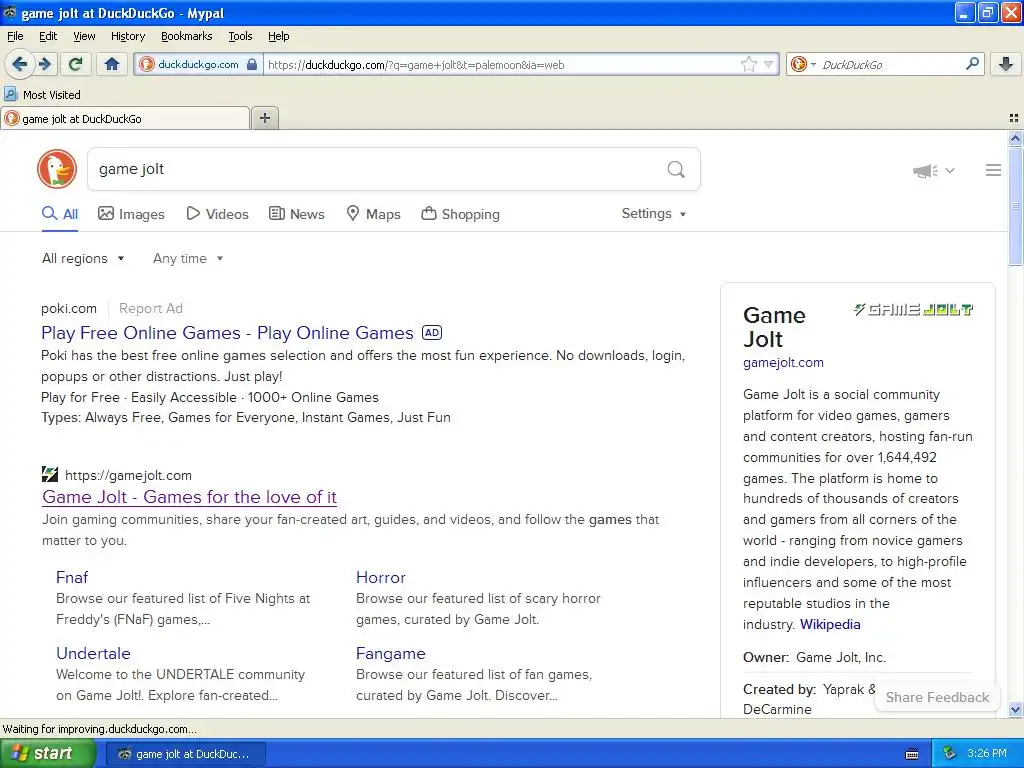Expand the Settings dropdown
The height and width of the screenshot is (768, 1024).
click(654, 214)
